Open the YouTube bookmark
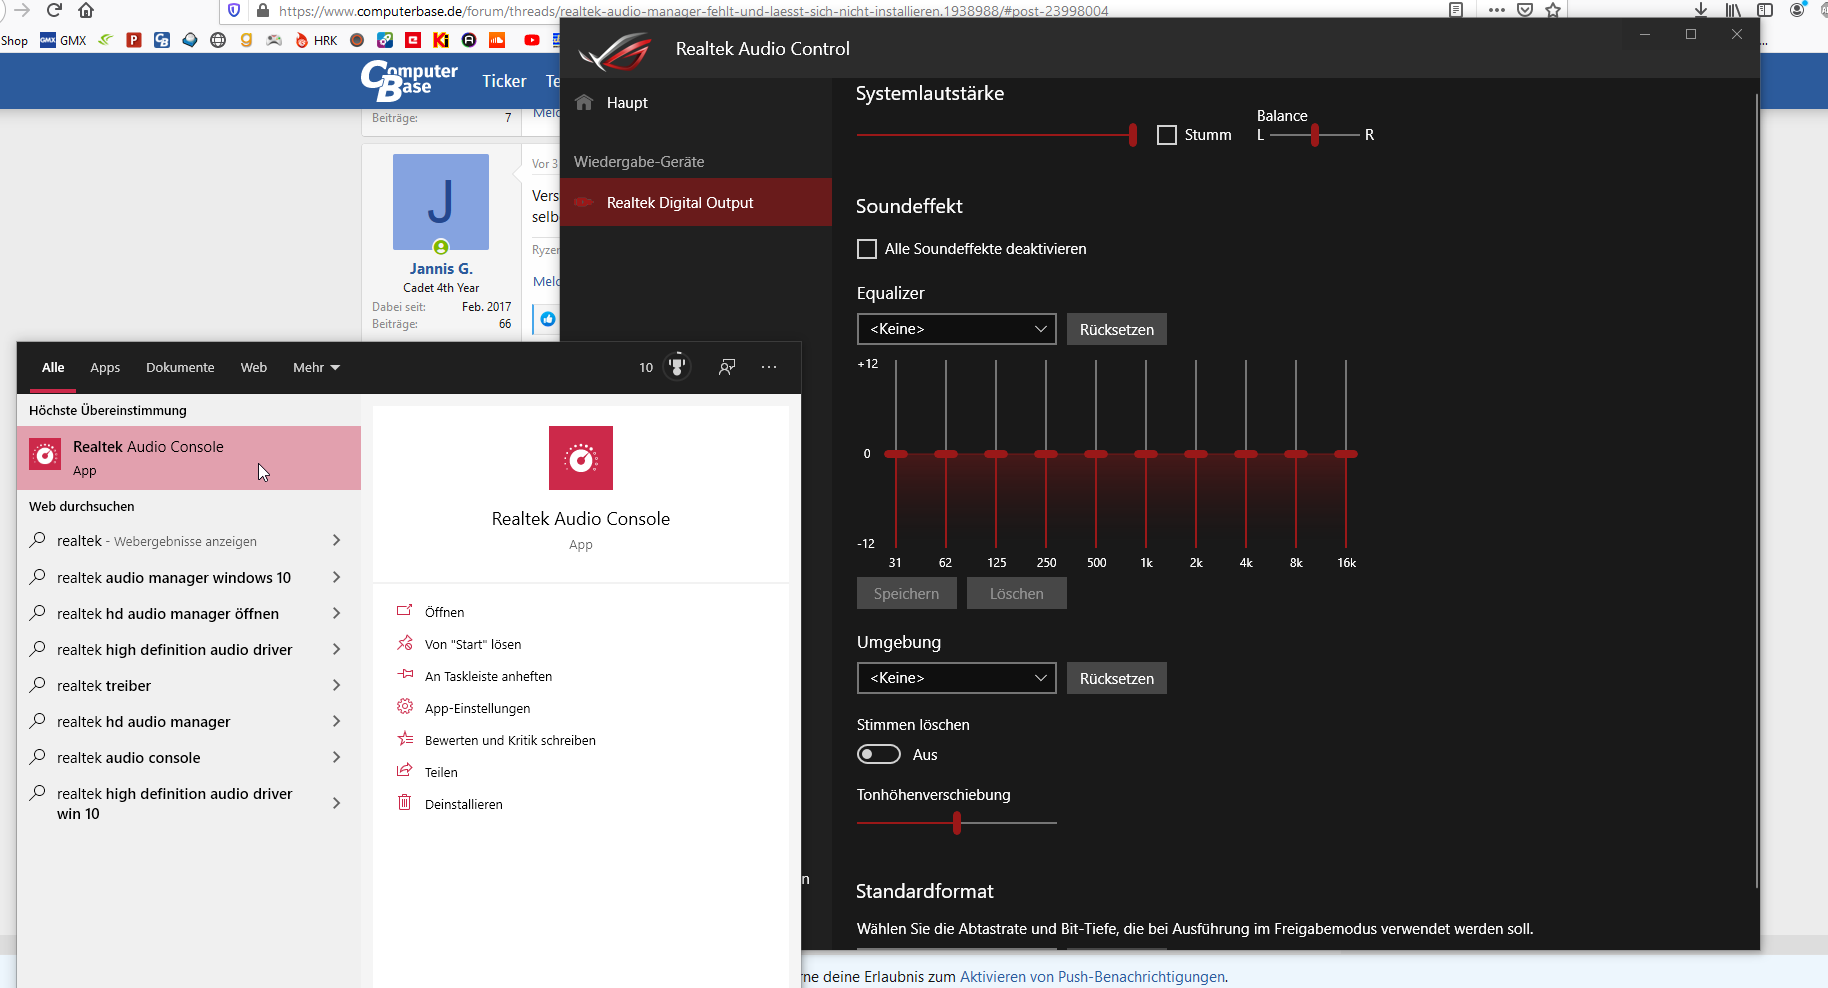Viewport: 1828px width, 988px height. 532,41
